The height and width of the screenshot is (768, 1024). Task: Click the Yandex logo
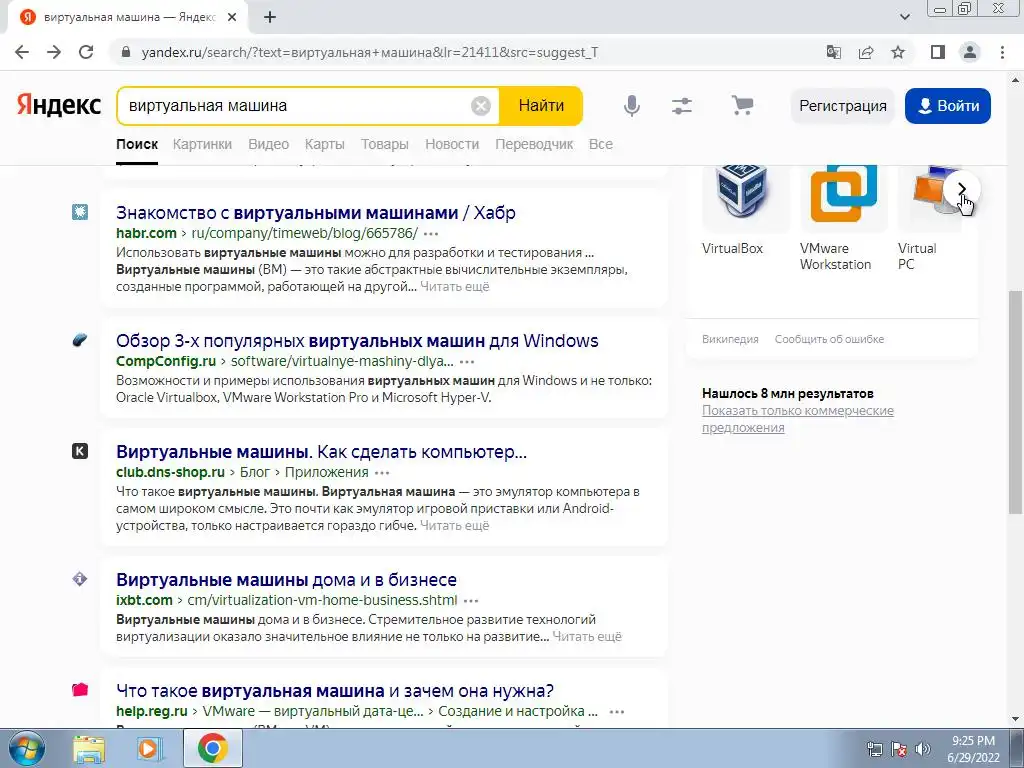[x=59, y=105]
